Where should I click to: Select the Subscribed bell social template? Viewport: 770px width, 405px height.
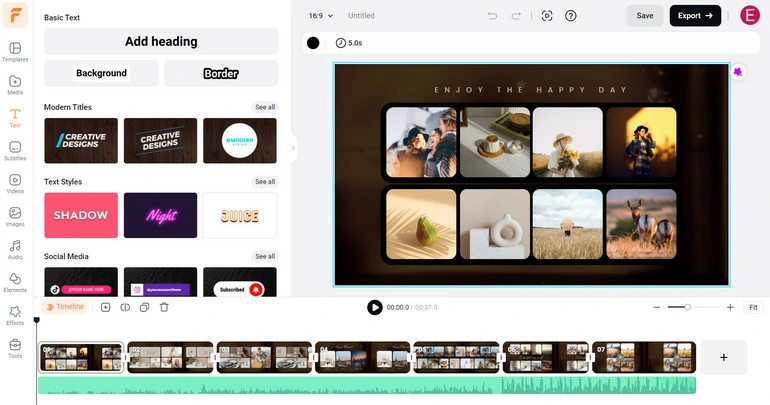[x=240, y=282]
